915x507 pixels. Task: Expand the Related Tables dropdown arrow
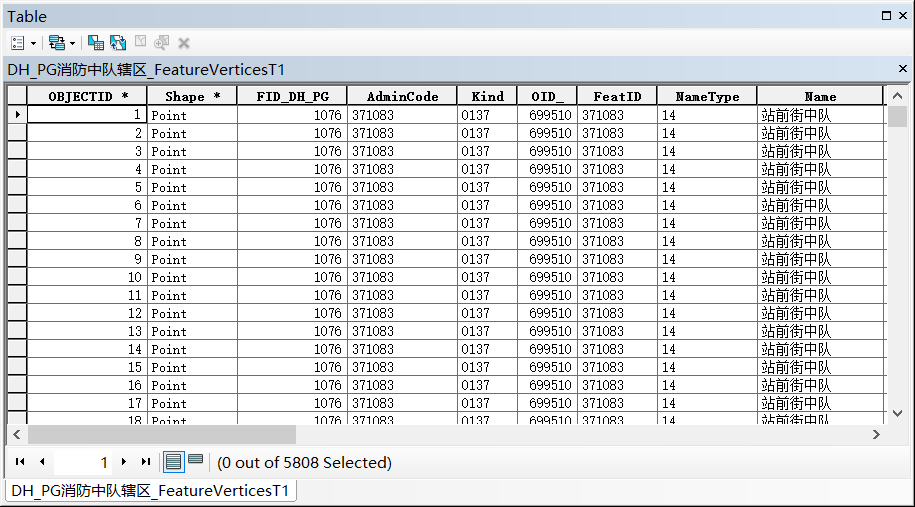72,43
